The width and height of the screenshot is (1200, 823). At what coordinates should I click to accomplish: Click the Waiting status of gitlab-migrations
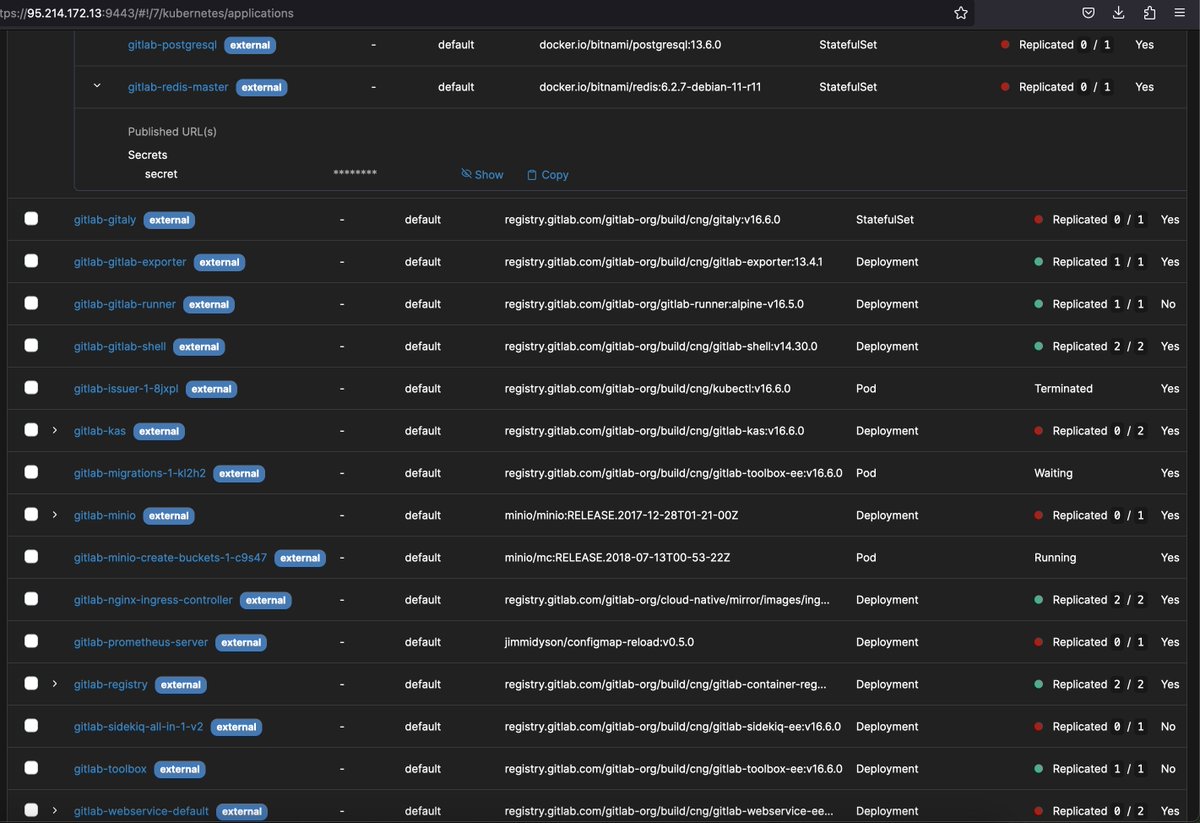point(1053,473)
